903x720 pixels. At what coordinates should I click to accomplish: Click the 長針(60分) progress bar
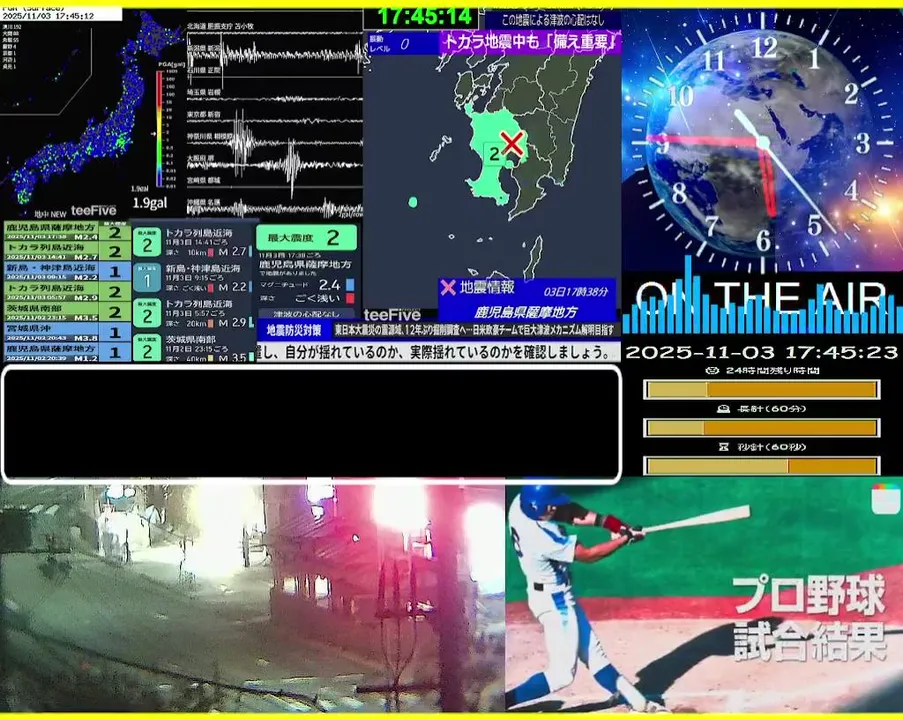click(761, 428)
